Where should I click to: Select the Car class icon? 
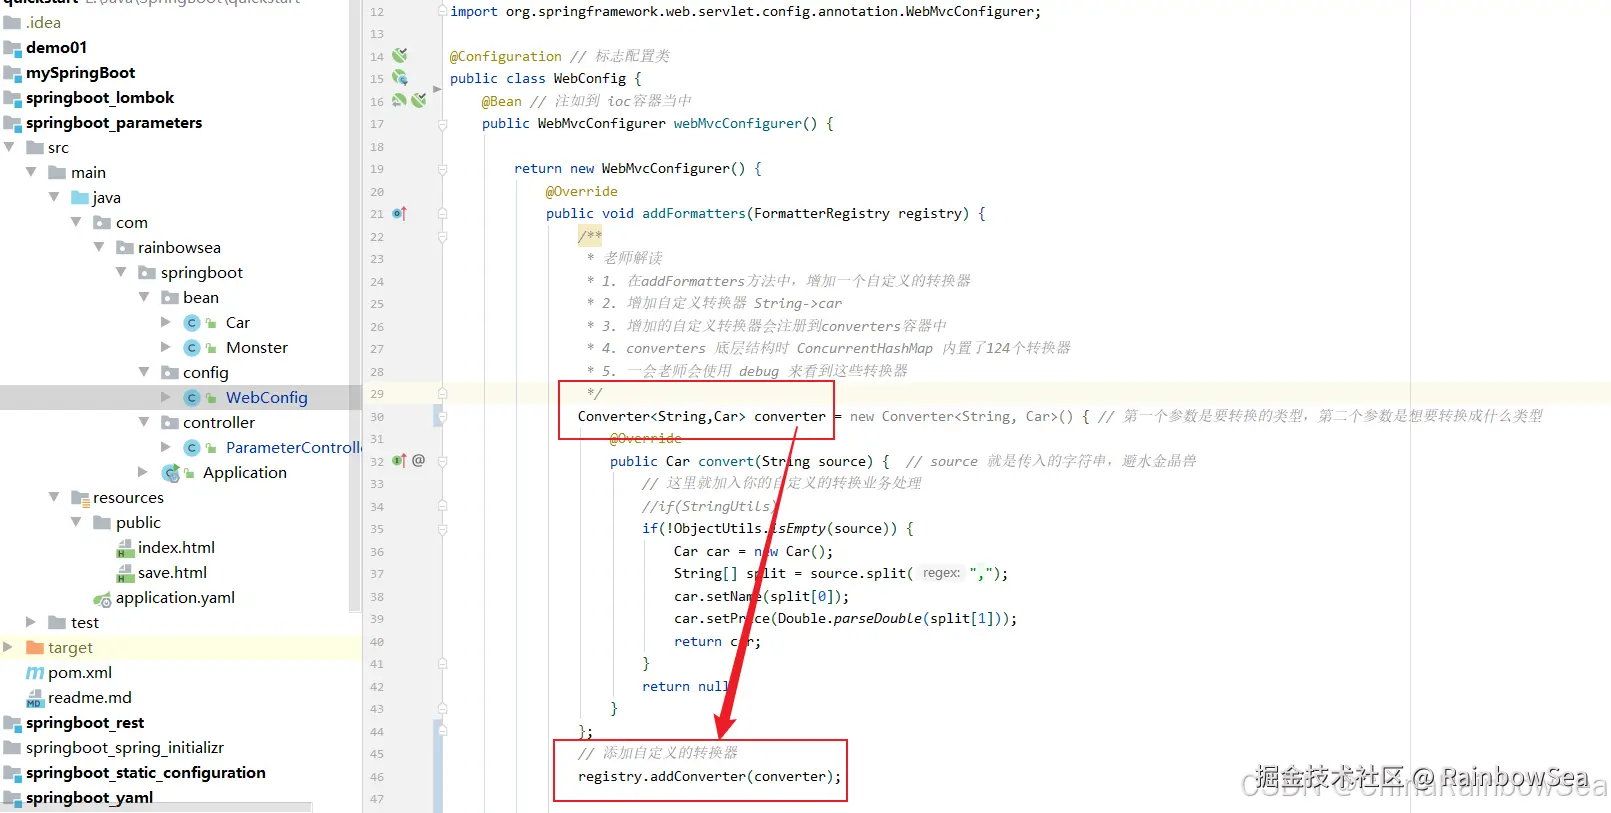point(192,322)
